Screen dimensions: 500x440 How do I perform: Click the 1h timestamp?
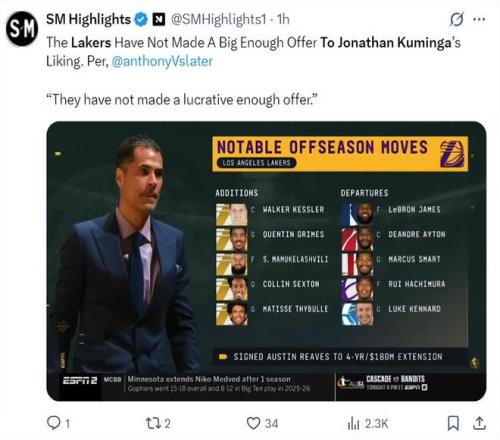(x=283, y=20)
